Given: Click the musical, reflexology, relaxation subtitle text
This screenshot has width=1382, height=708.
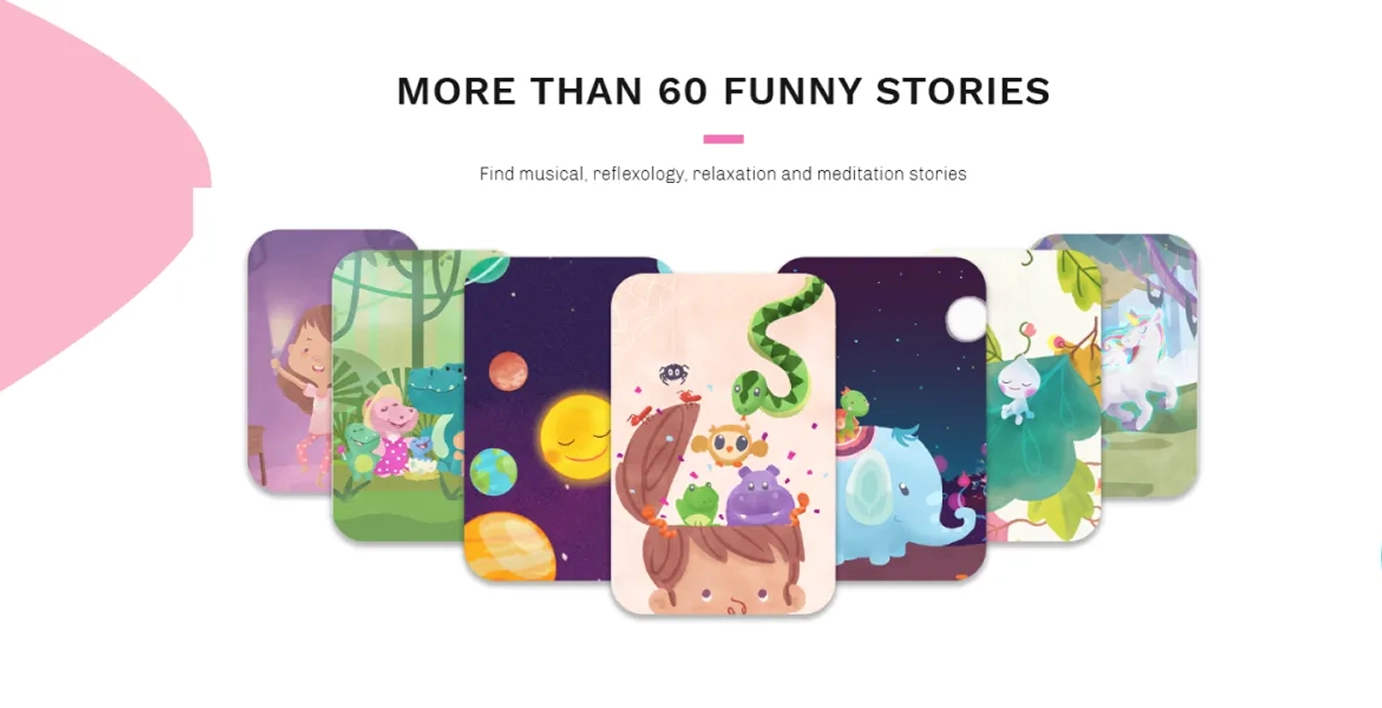Looking at the screenshot, I should pos(723,174).
